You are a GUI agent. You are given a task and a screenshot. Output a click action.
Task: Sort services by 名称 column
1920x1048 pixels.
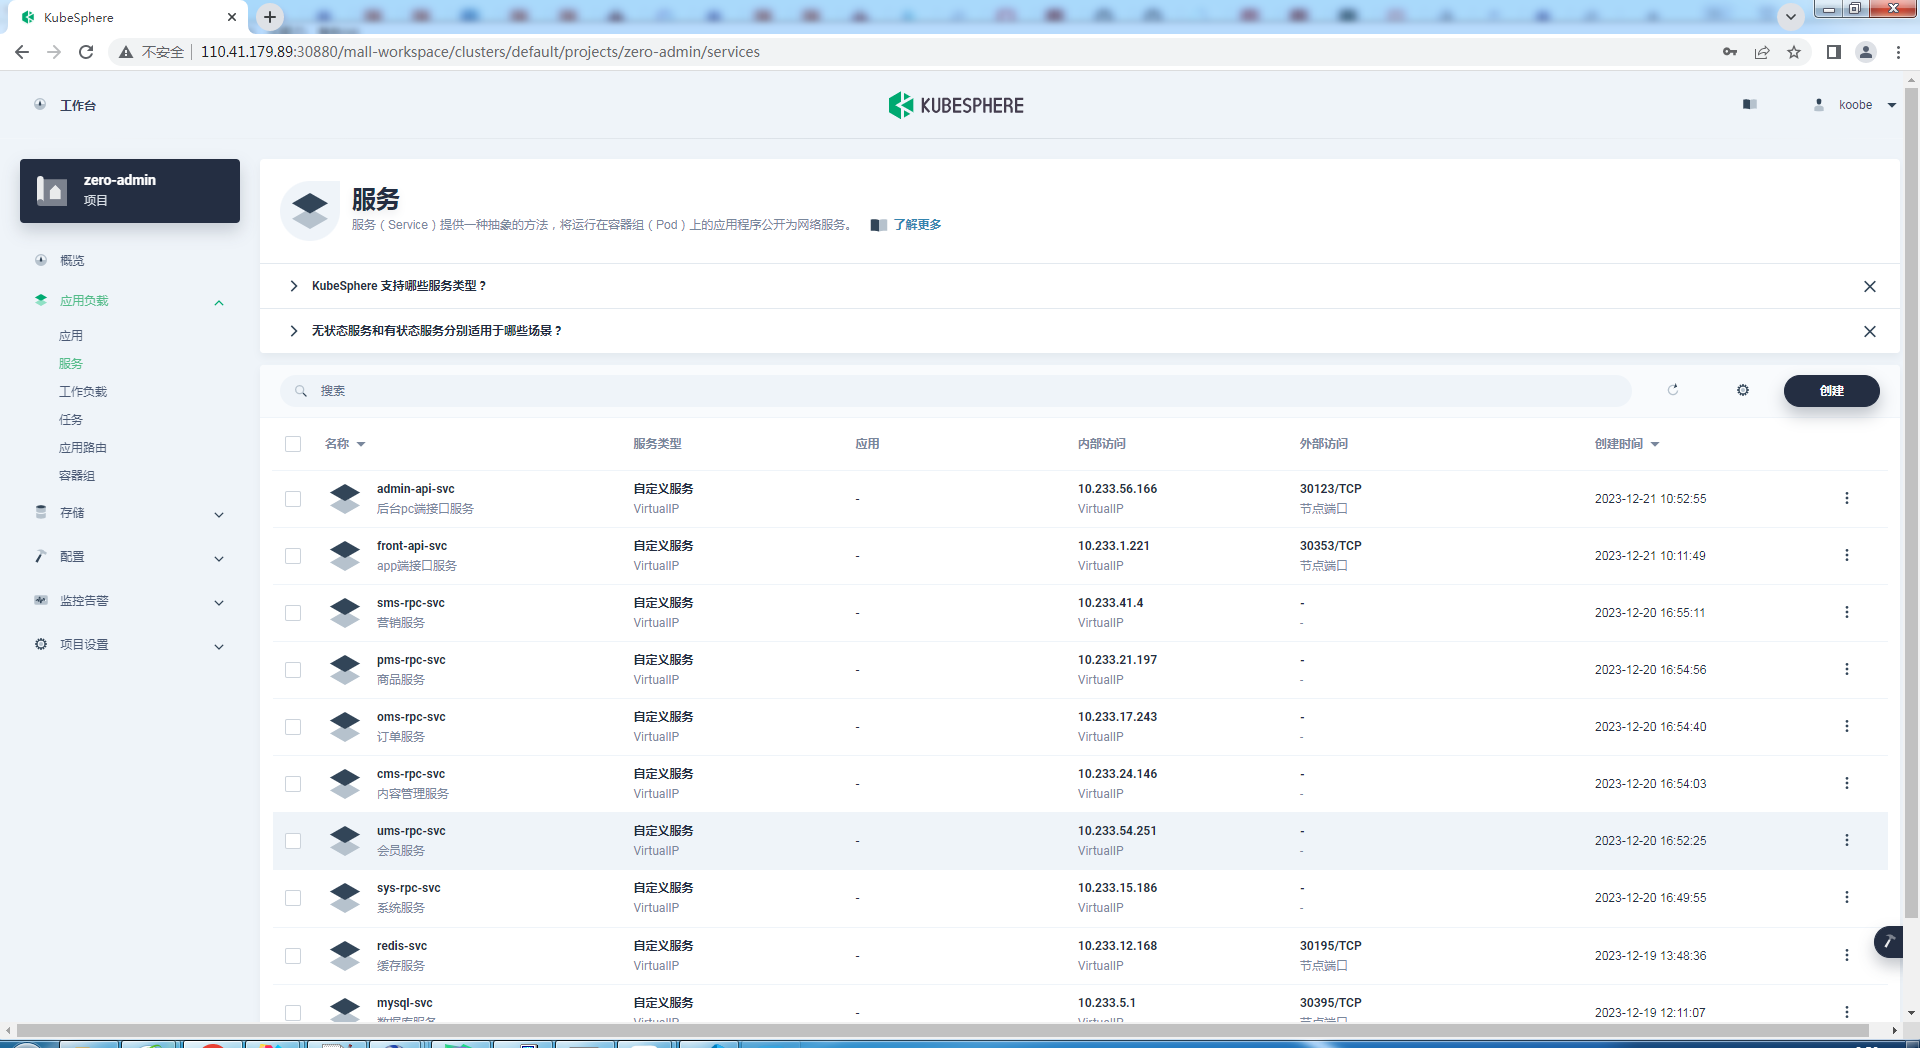coord(345,444)
